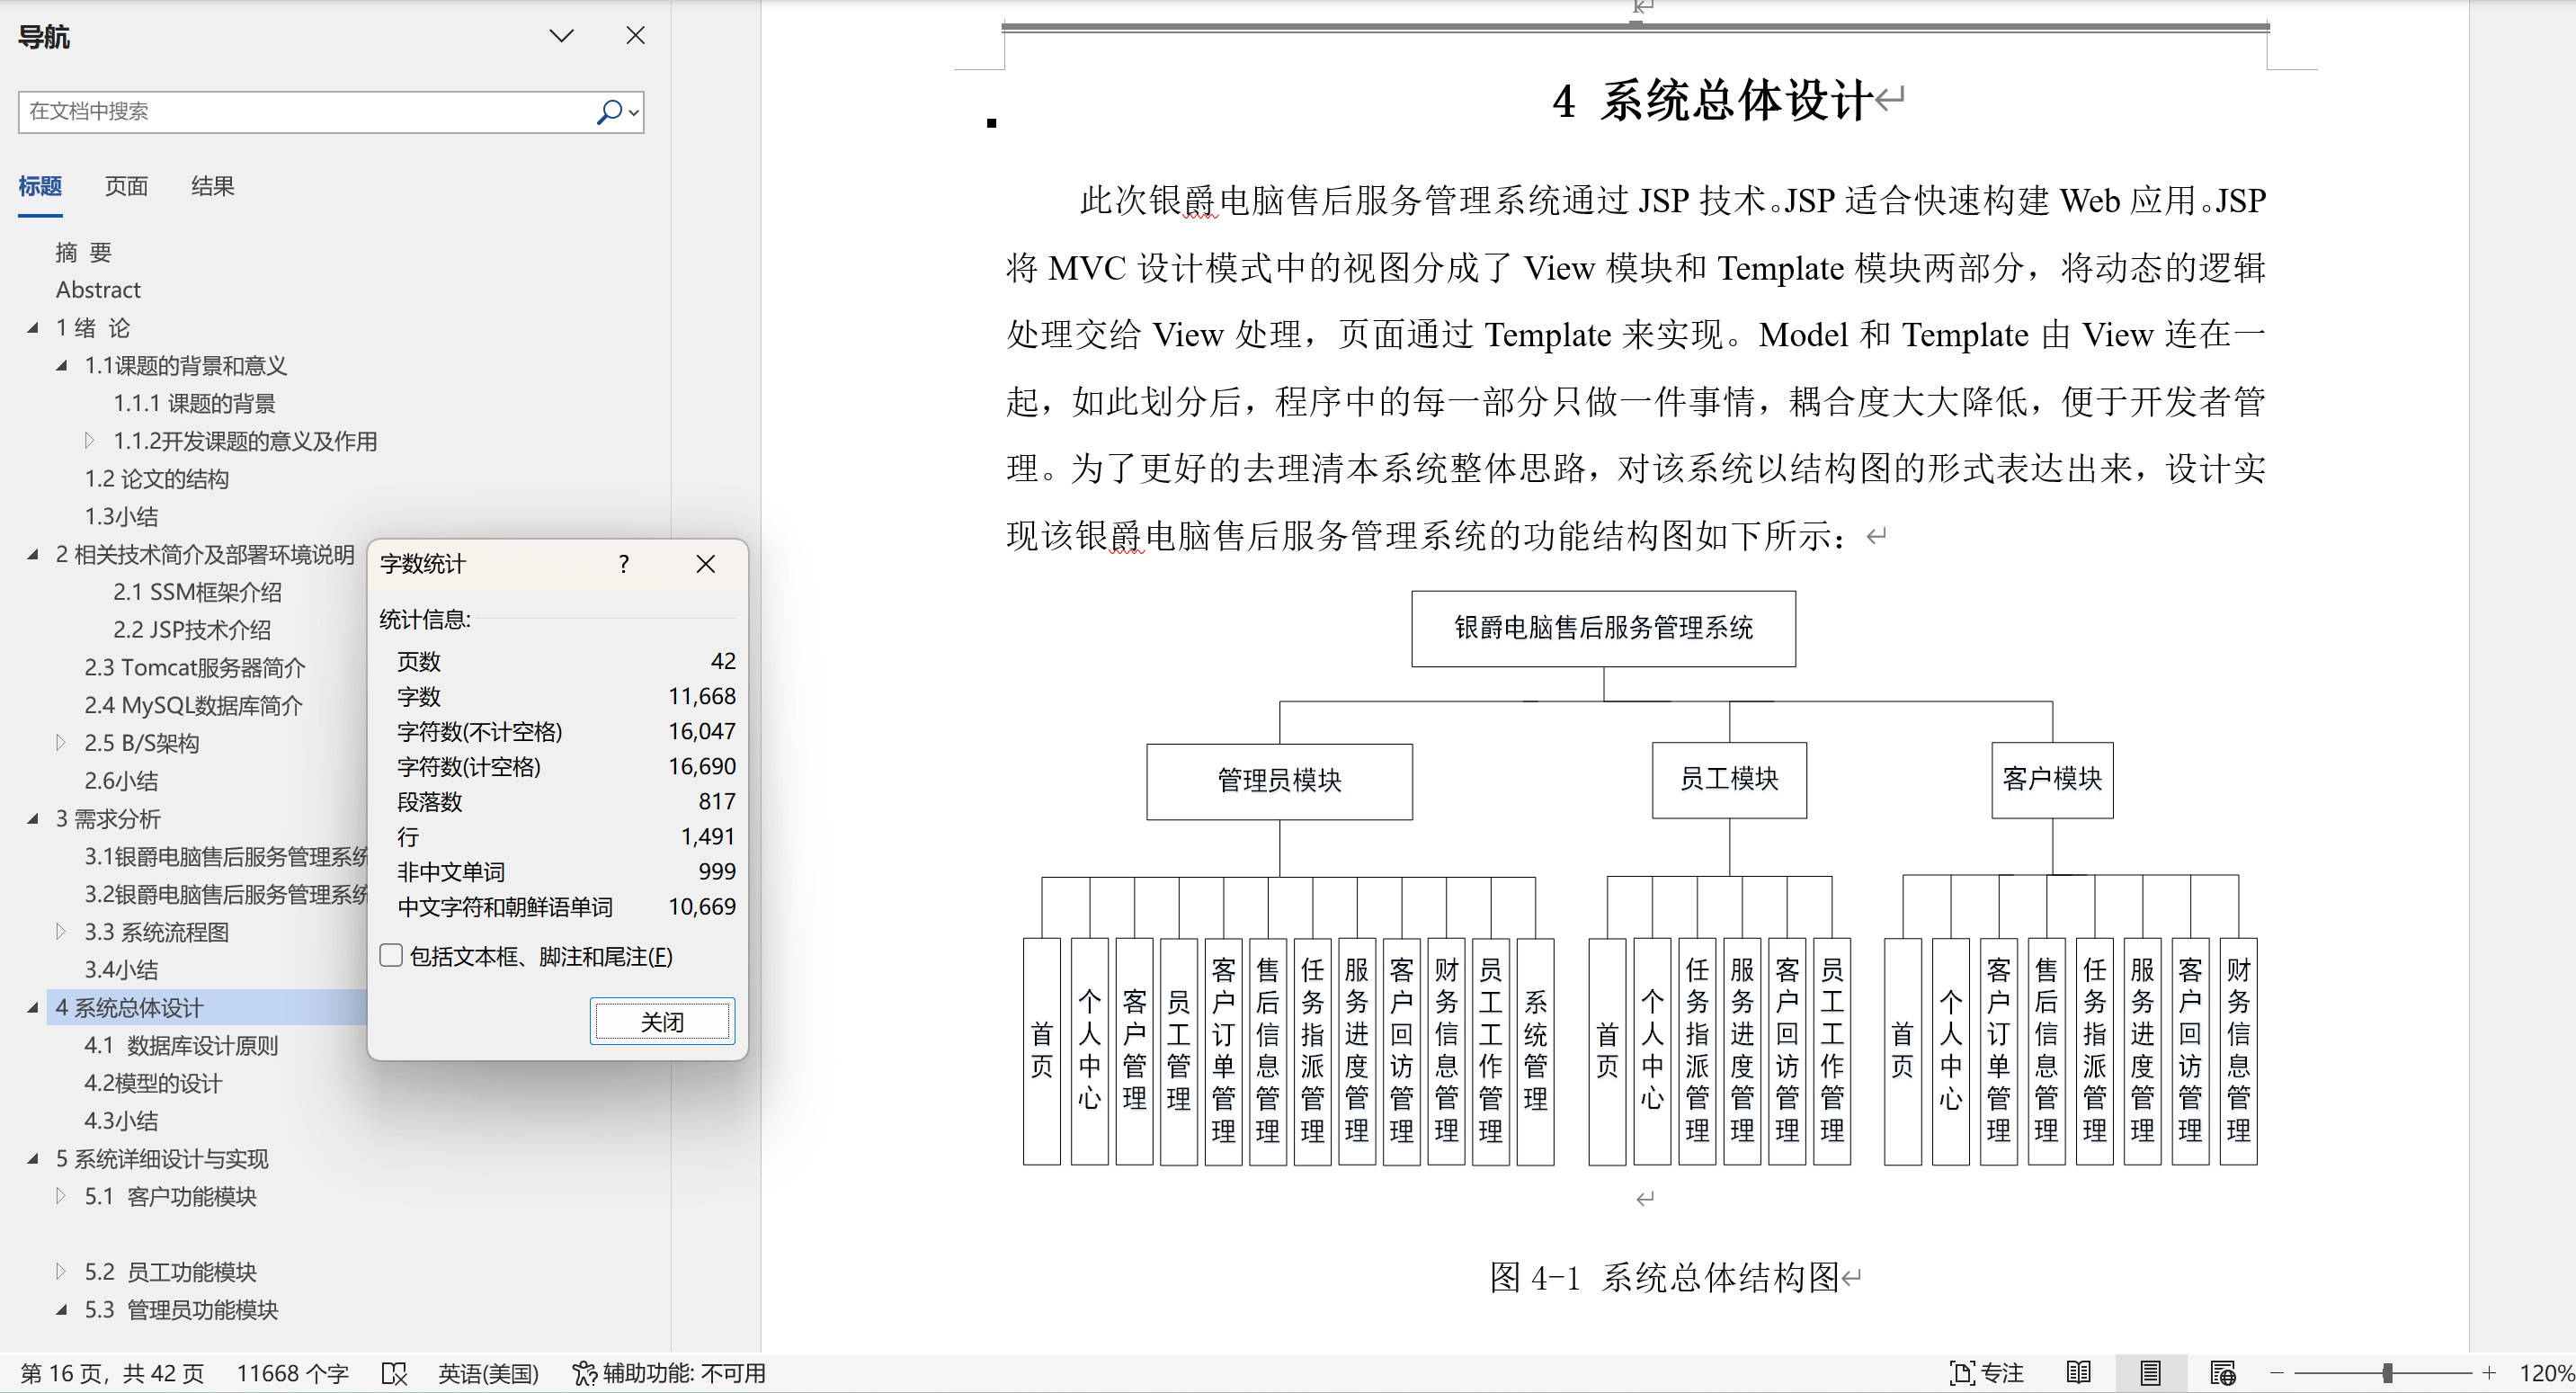Image resolution: width=2576 pixels, height=1393 pixels.
Task: Select the 4 系统总体设计 heading
Action: [x=129, y=1007]
